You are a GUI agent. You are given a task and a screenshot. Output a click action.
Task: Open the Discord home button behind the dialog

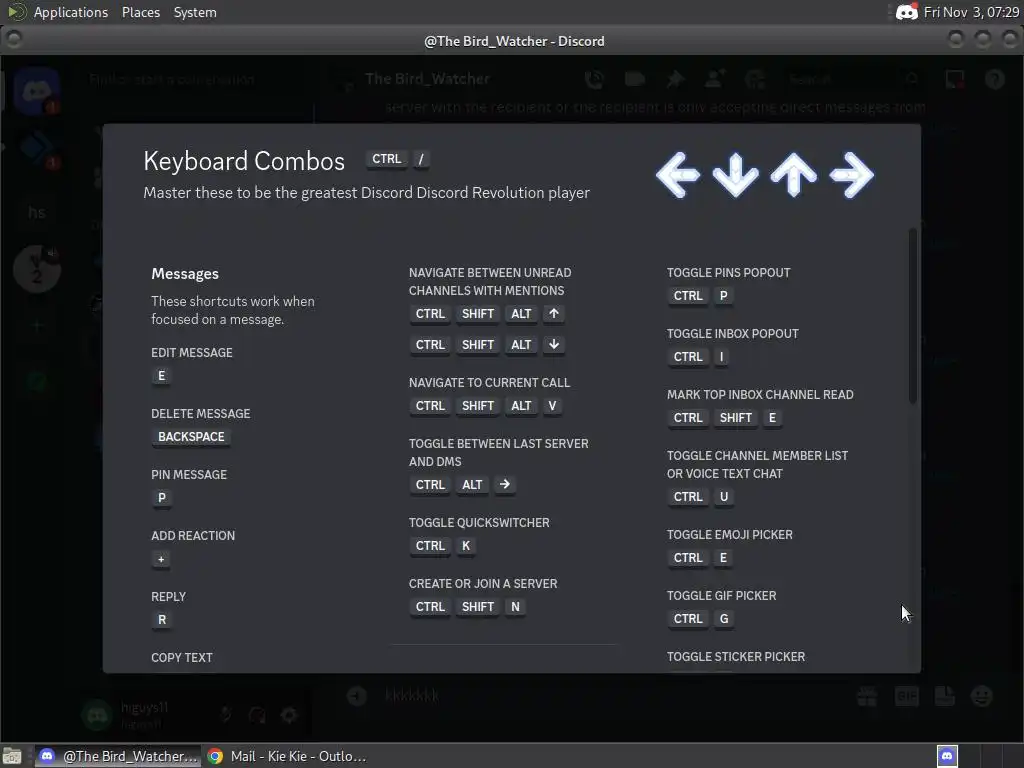37,91
